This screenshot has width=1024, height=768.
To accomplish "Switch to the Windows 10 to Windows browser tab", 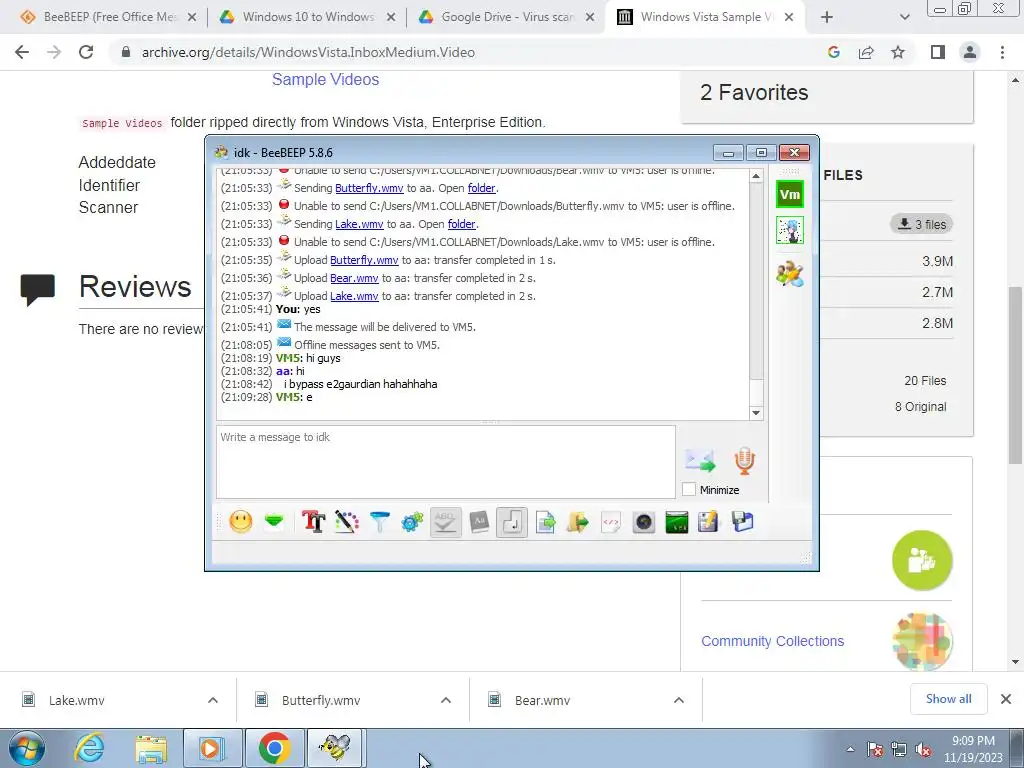I will click(x=308, y=17).
